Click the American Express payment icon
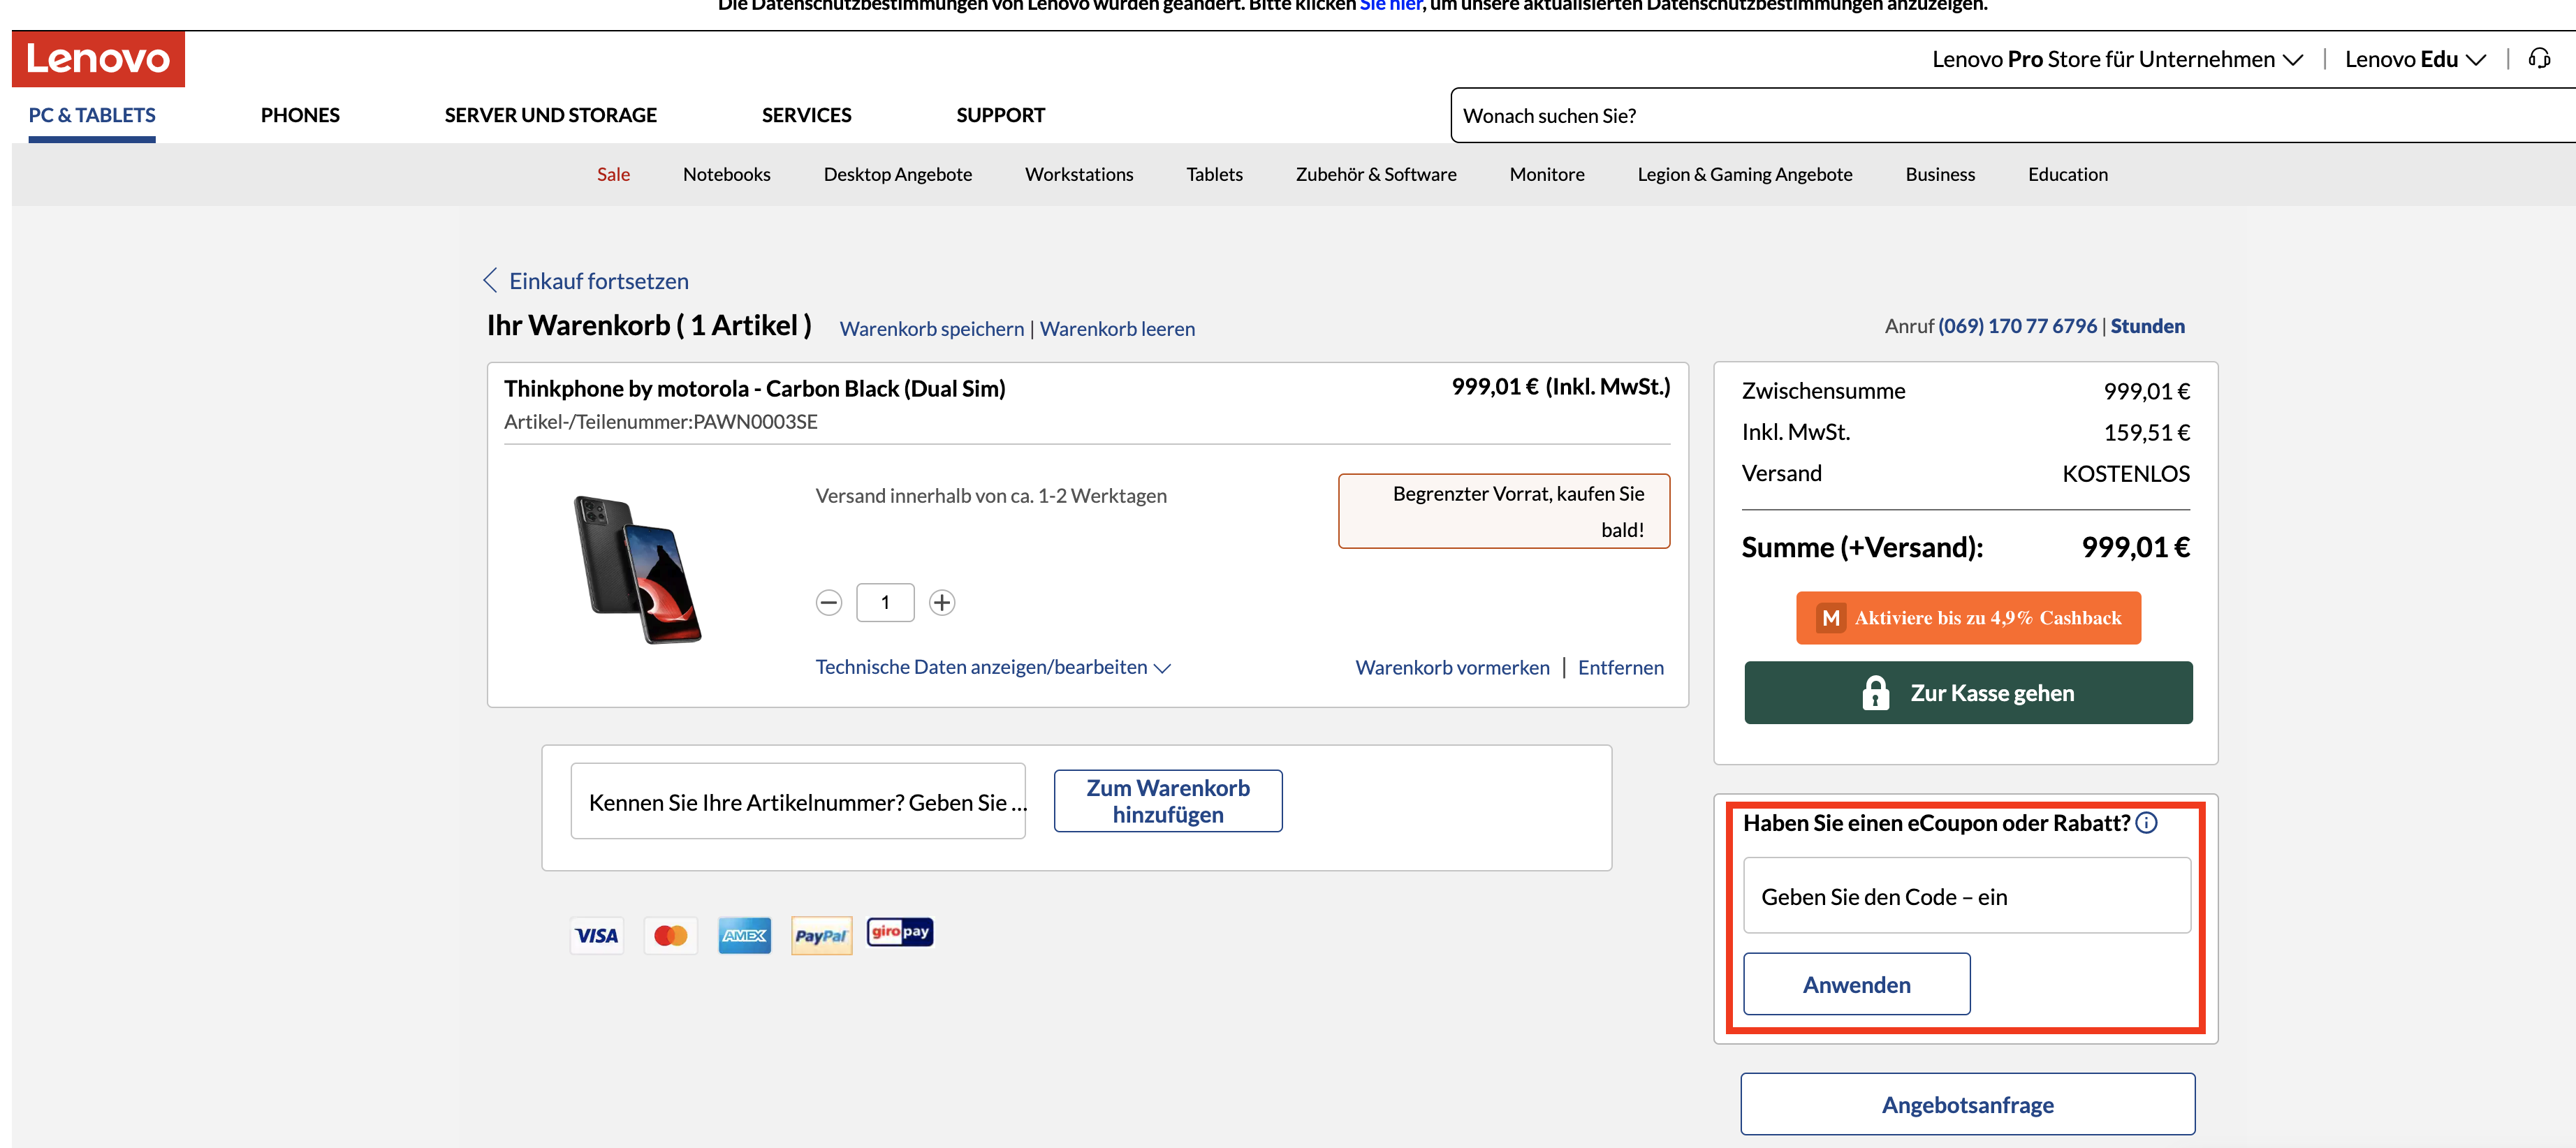Viewport: 2576px width, 1148px height. point(744,934)
